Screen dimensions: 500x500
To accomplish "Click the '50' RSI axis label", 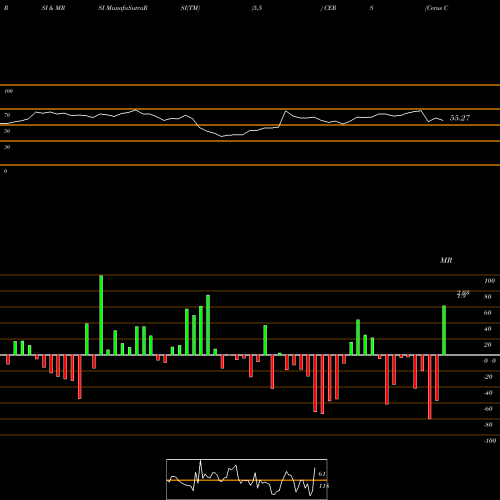I will (x=7, y=131).
